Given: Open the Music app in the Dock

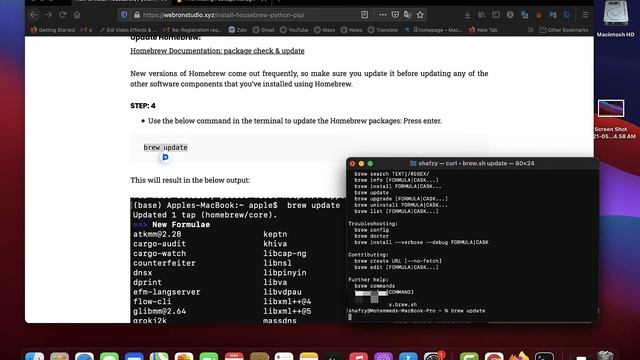Looking at the screenshot, I should tap(358, 356).
